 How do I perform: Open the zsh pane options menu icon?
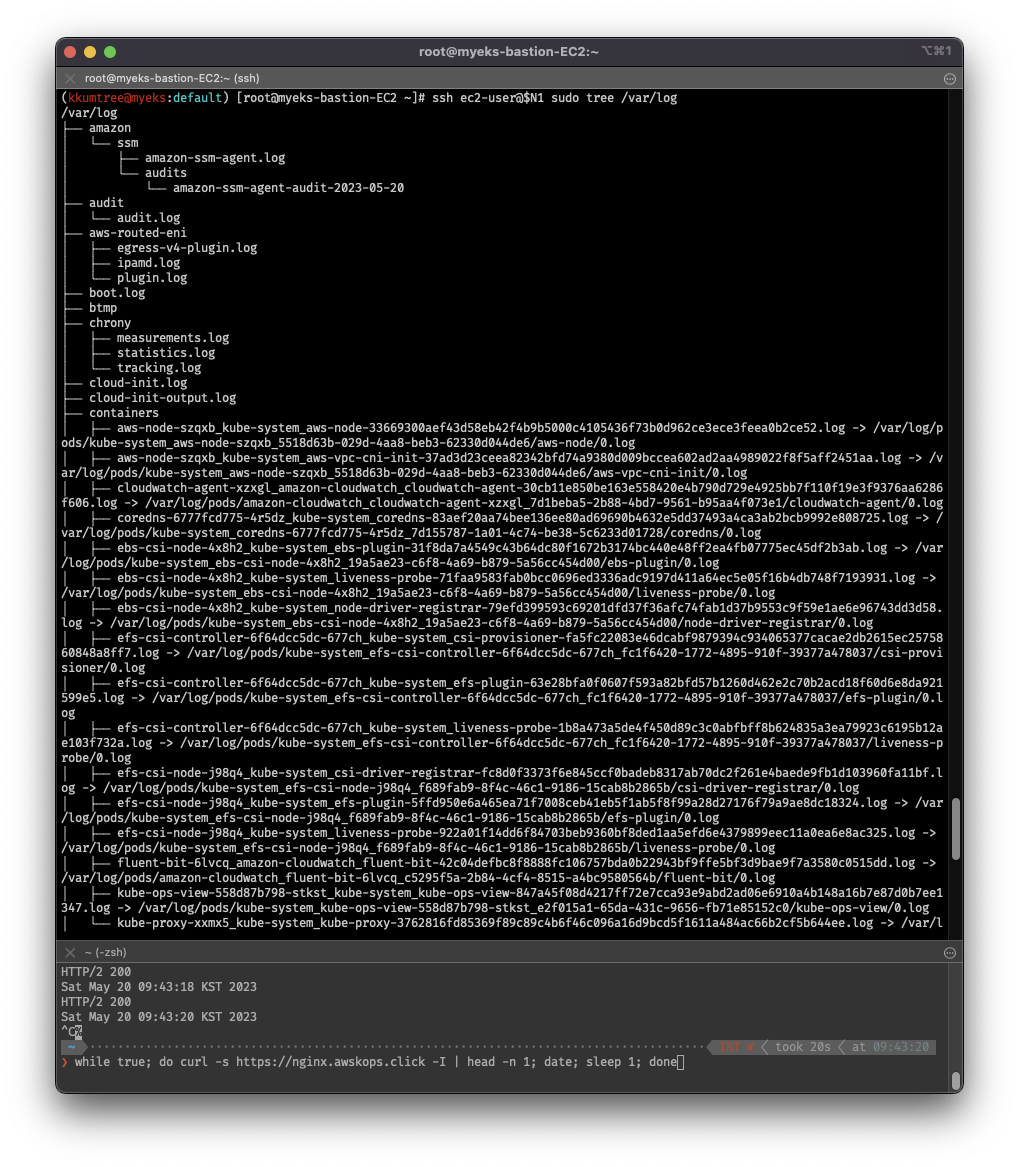(949, 953)
